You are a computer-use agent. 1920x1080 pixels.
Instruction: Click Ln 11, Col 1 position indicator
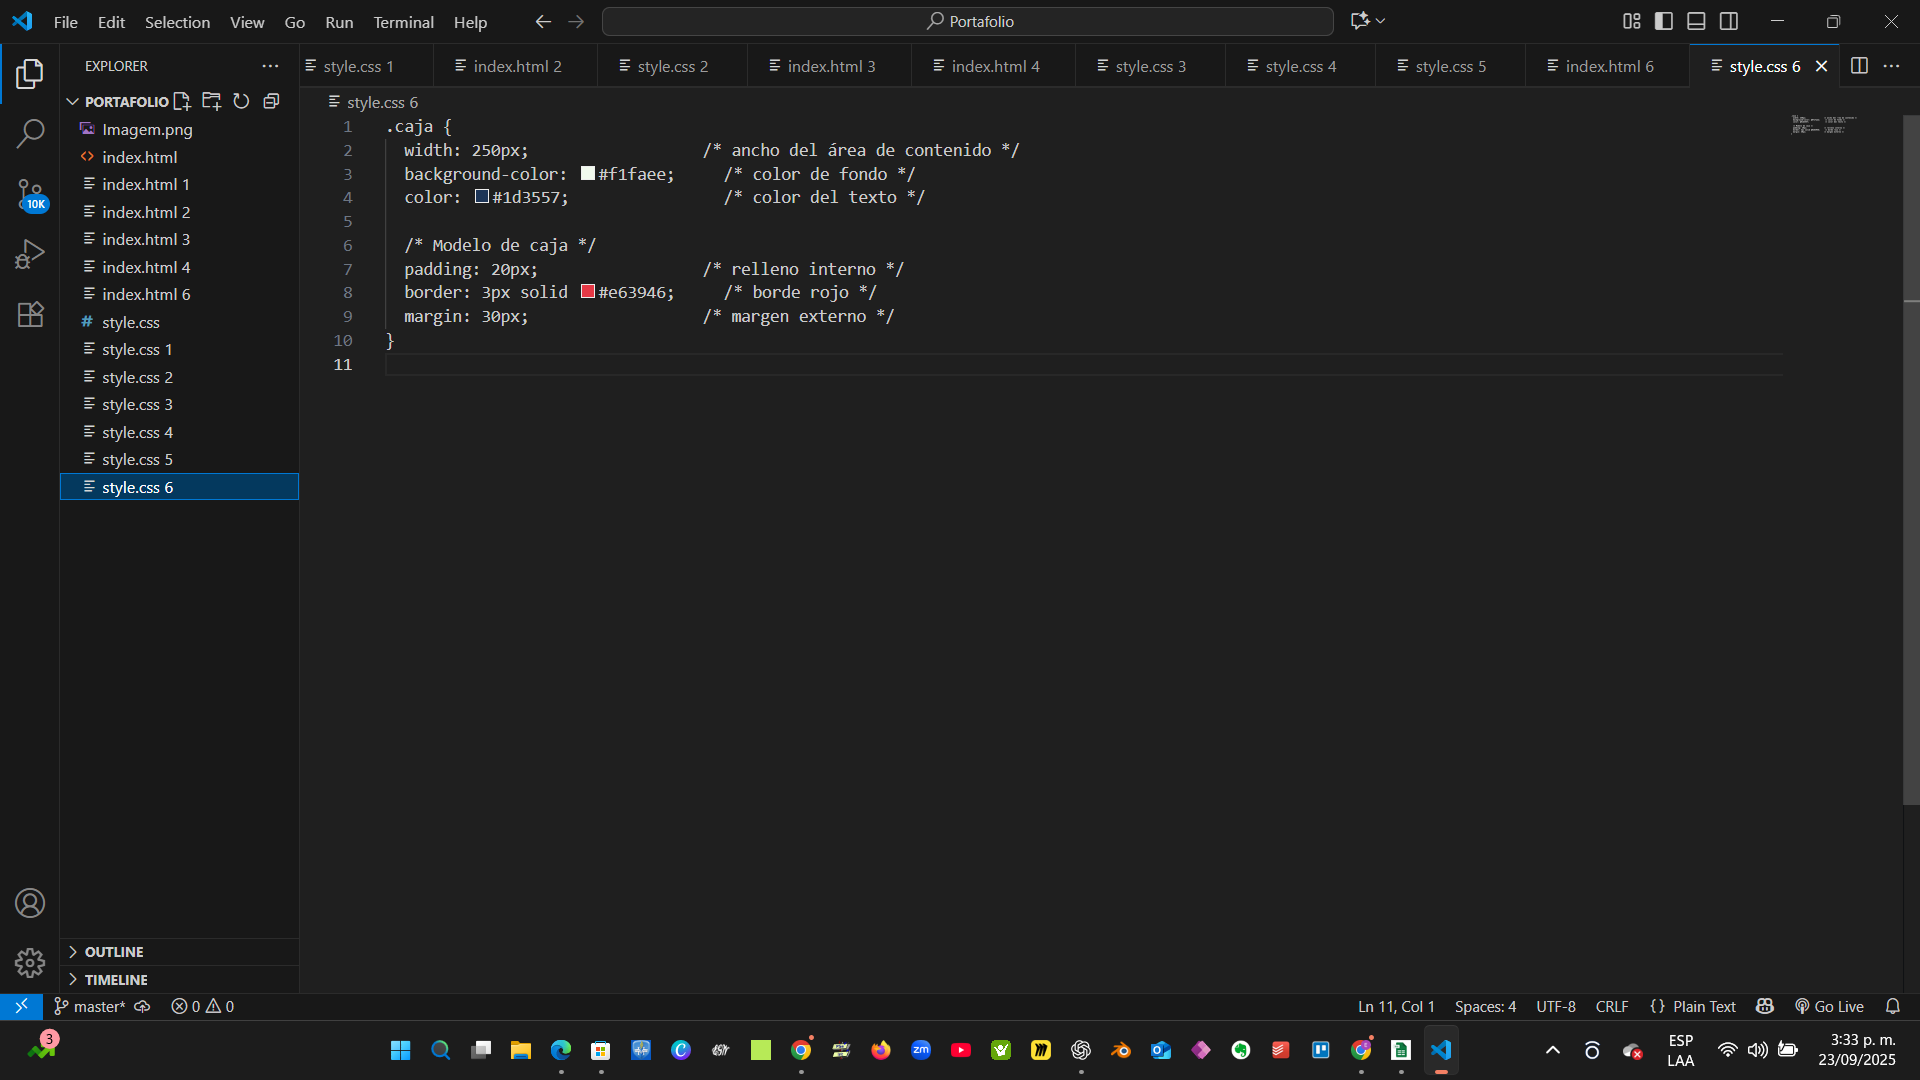click(x=1396, y=1006)
